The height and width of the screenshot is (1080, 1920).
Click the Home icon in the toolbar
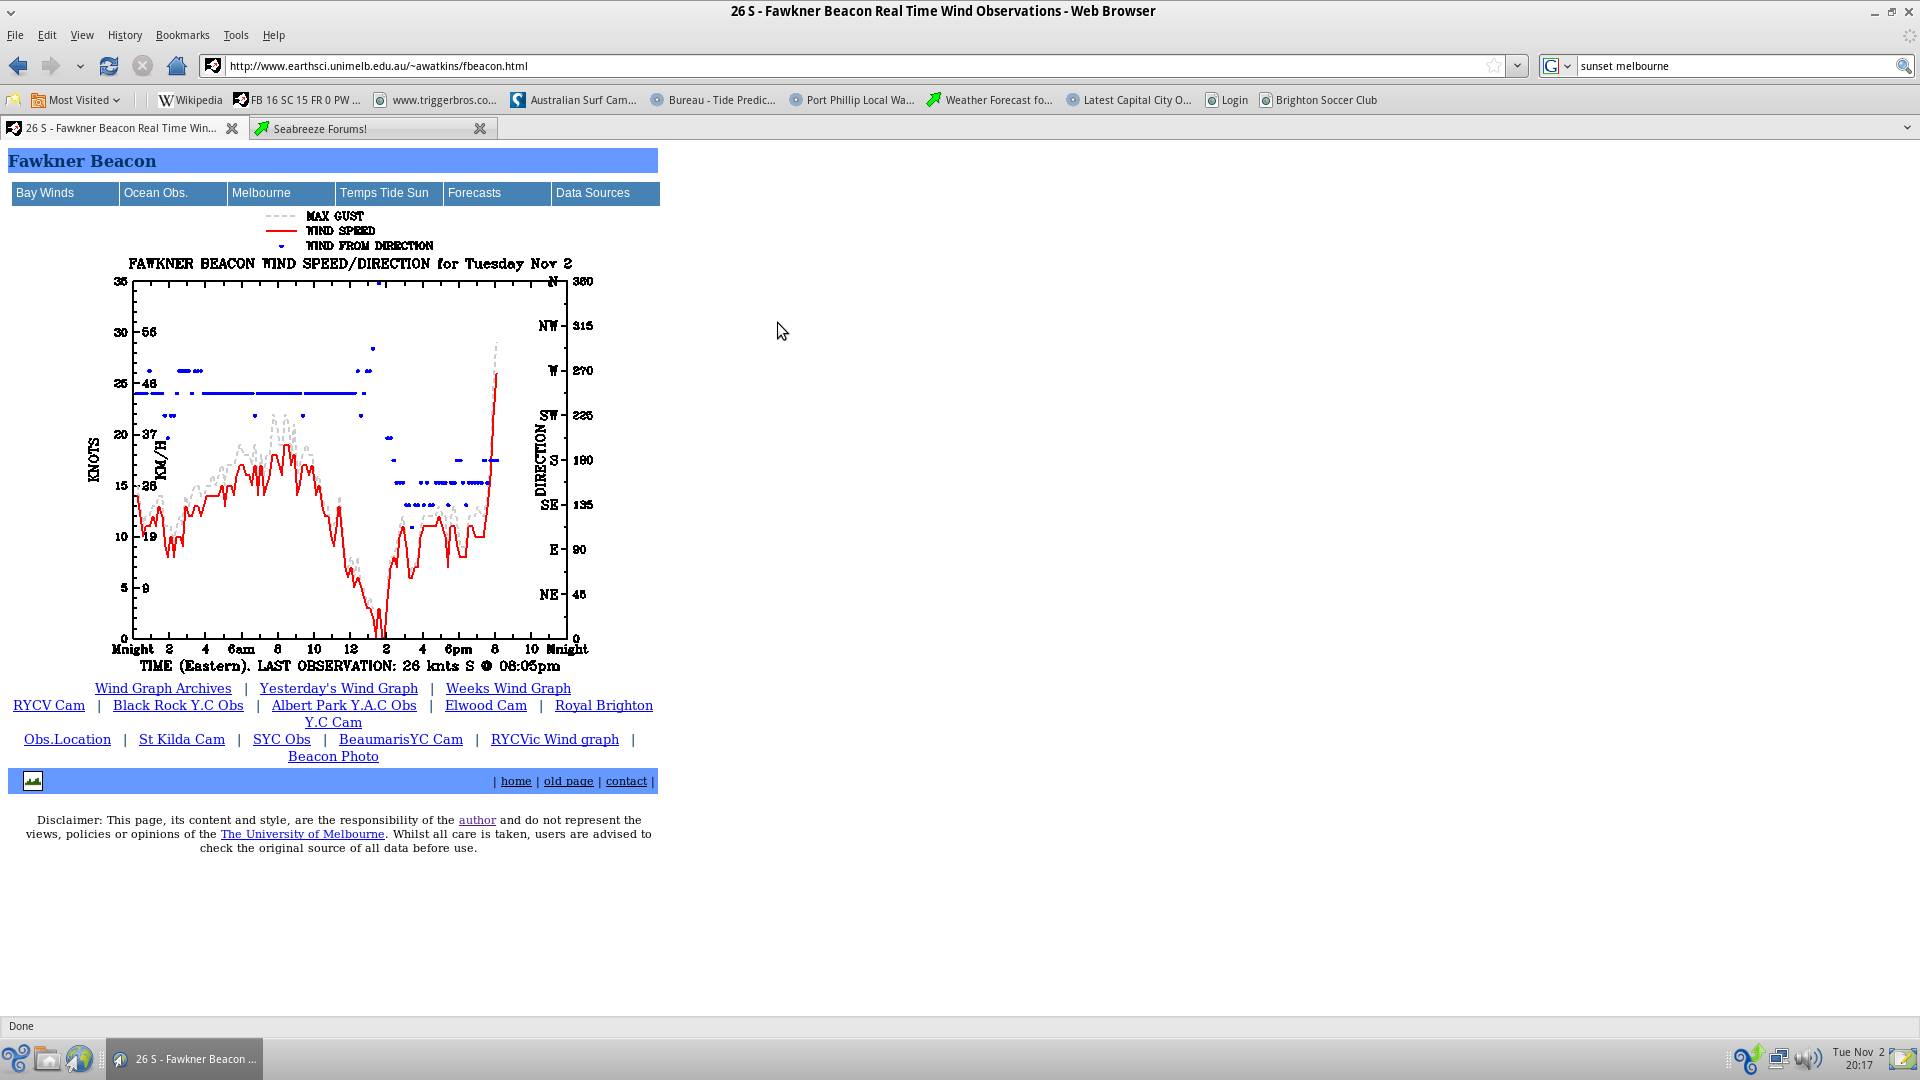click(x=177, y=66)
